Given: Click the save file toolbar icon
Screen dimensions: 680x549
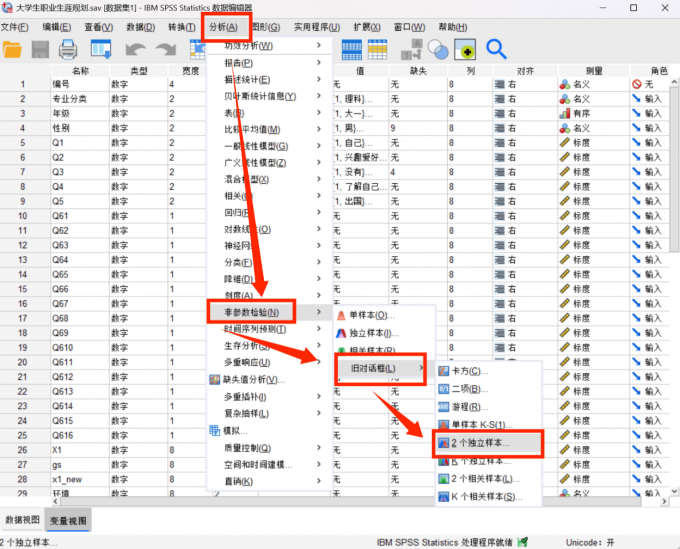Looking at the screenshot, I should pyautogui.click(x=40, y=49).
